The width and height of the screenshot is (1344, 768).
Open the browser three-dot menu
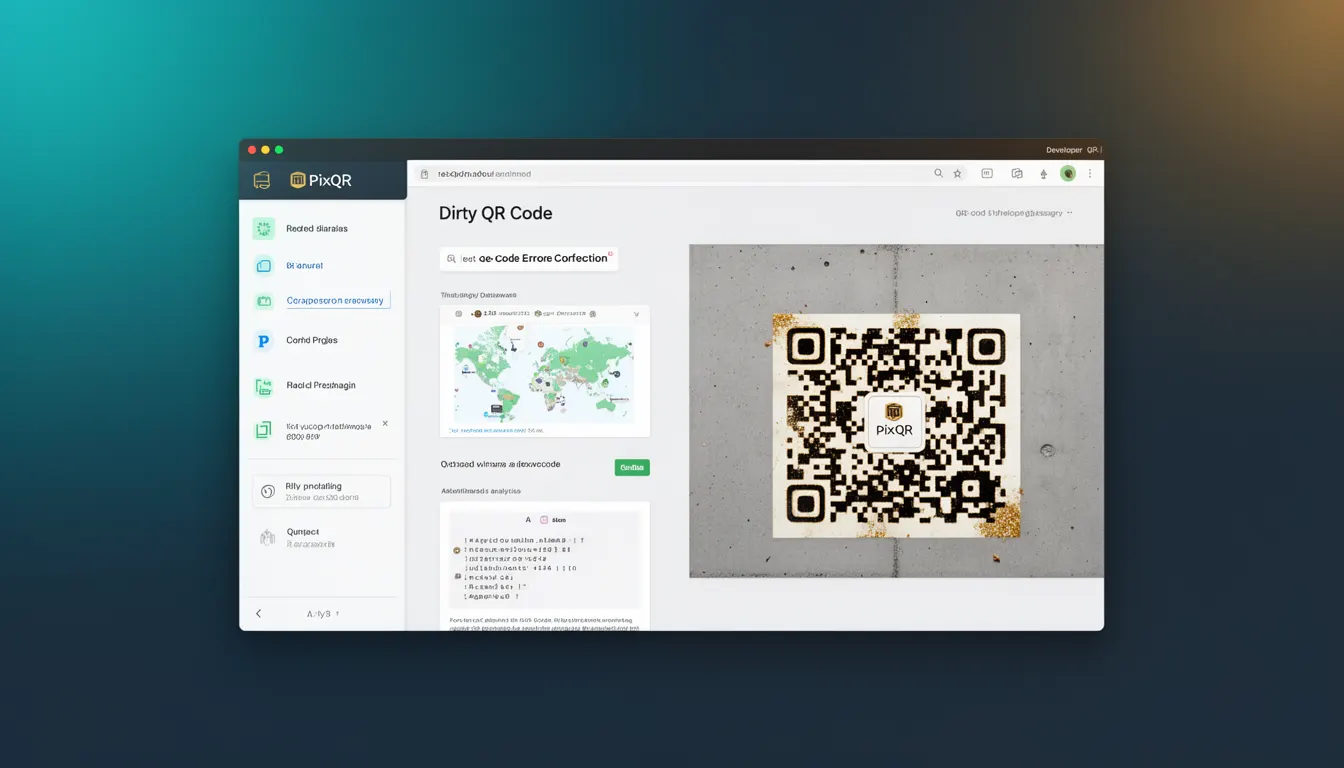1090,173
